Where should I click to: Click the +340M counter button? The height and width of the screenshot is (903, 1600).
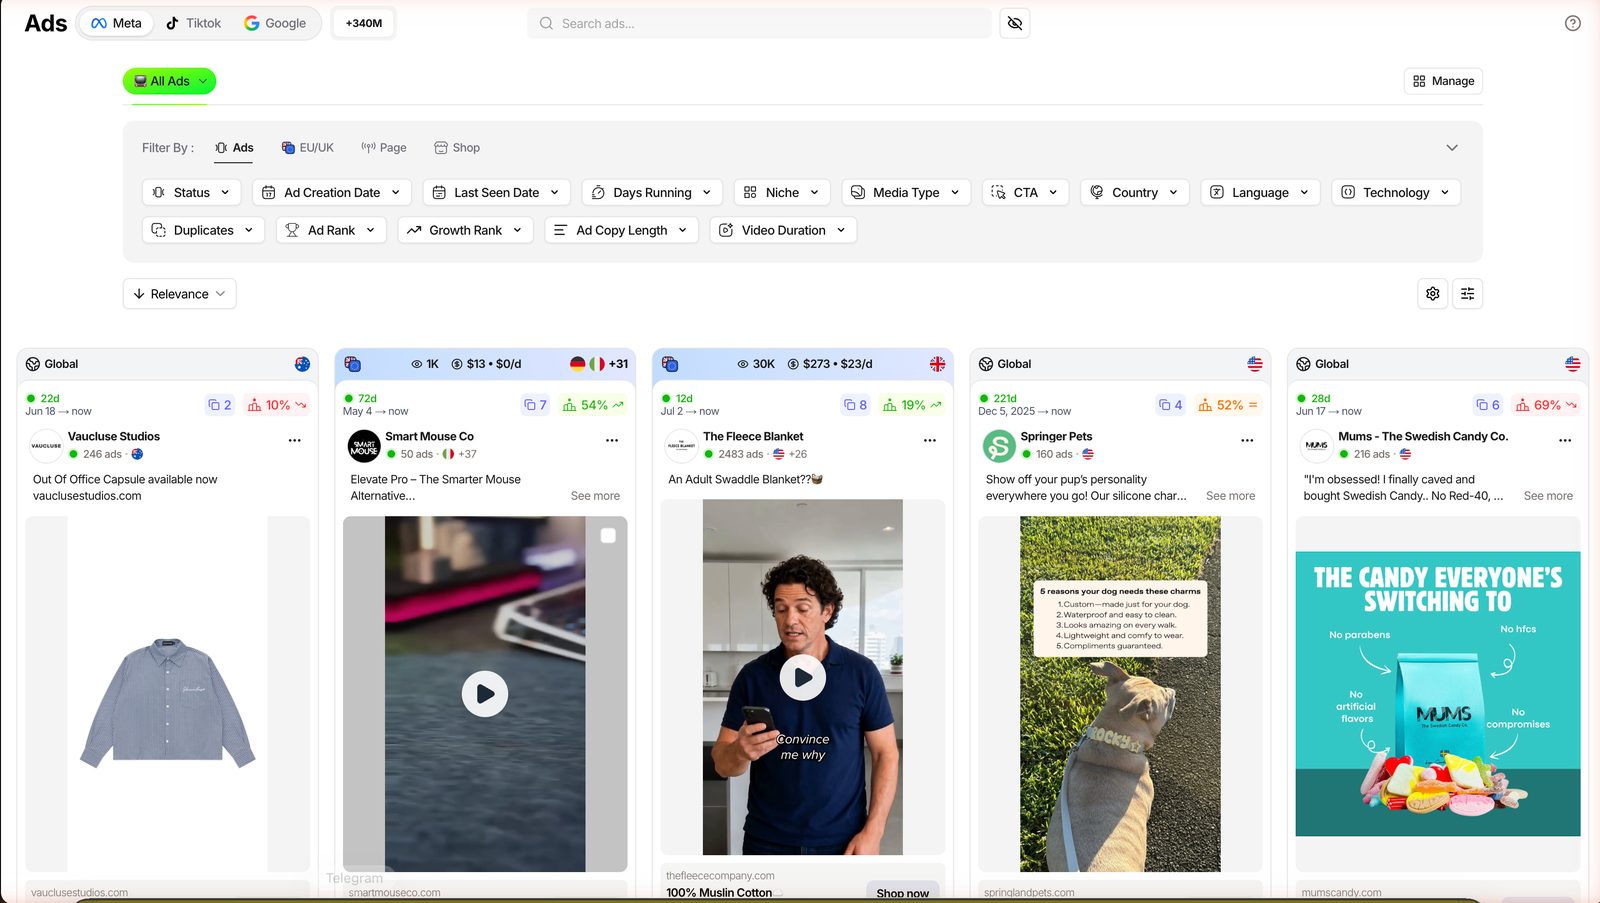pos(364,23)
